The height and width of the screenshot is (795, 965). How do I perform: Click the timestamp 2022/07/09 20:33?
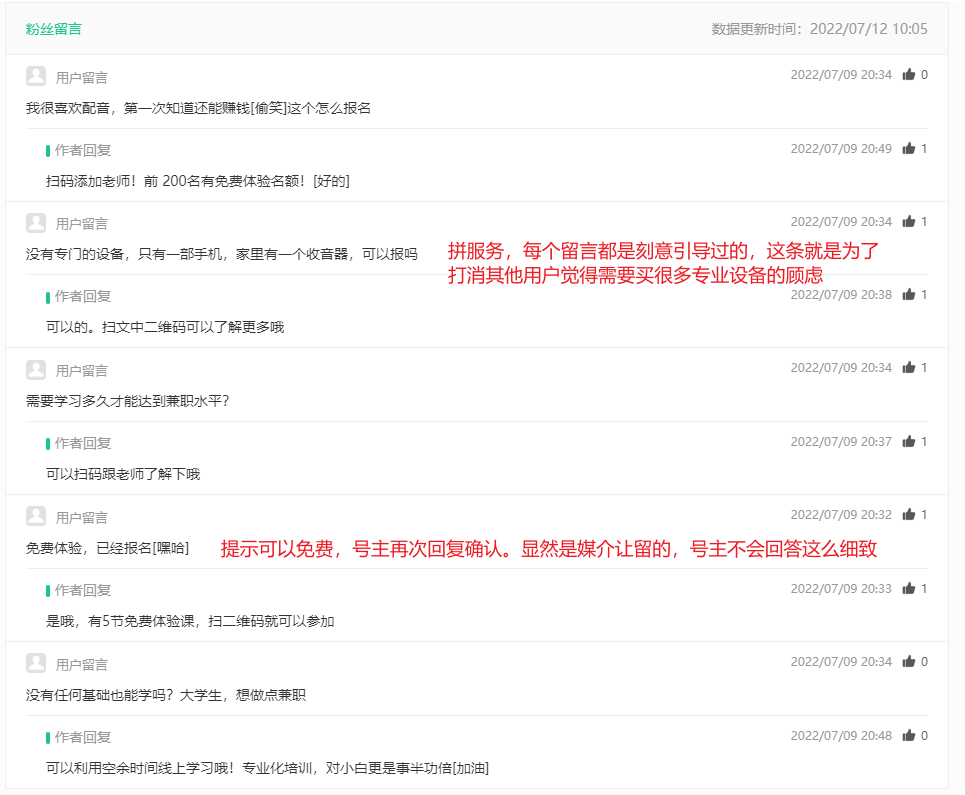point(841,588)
